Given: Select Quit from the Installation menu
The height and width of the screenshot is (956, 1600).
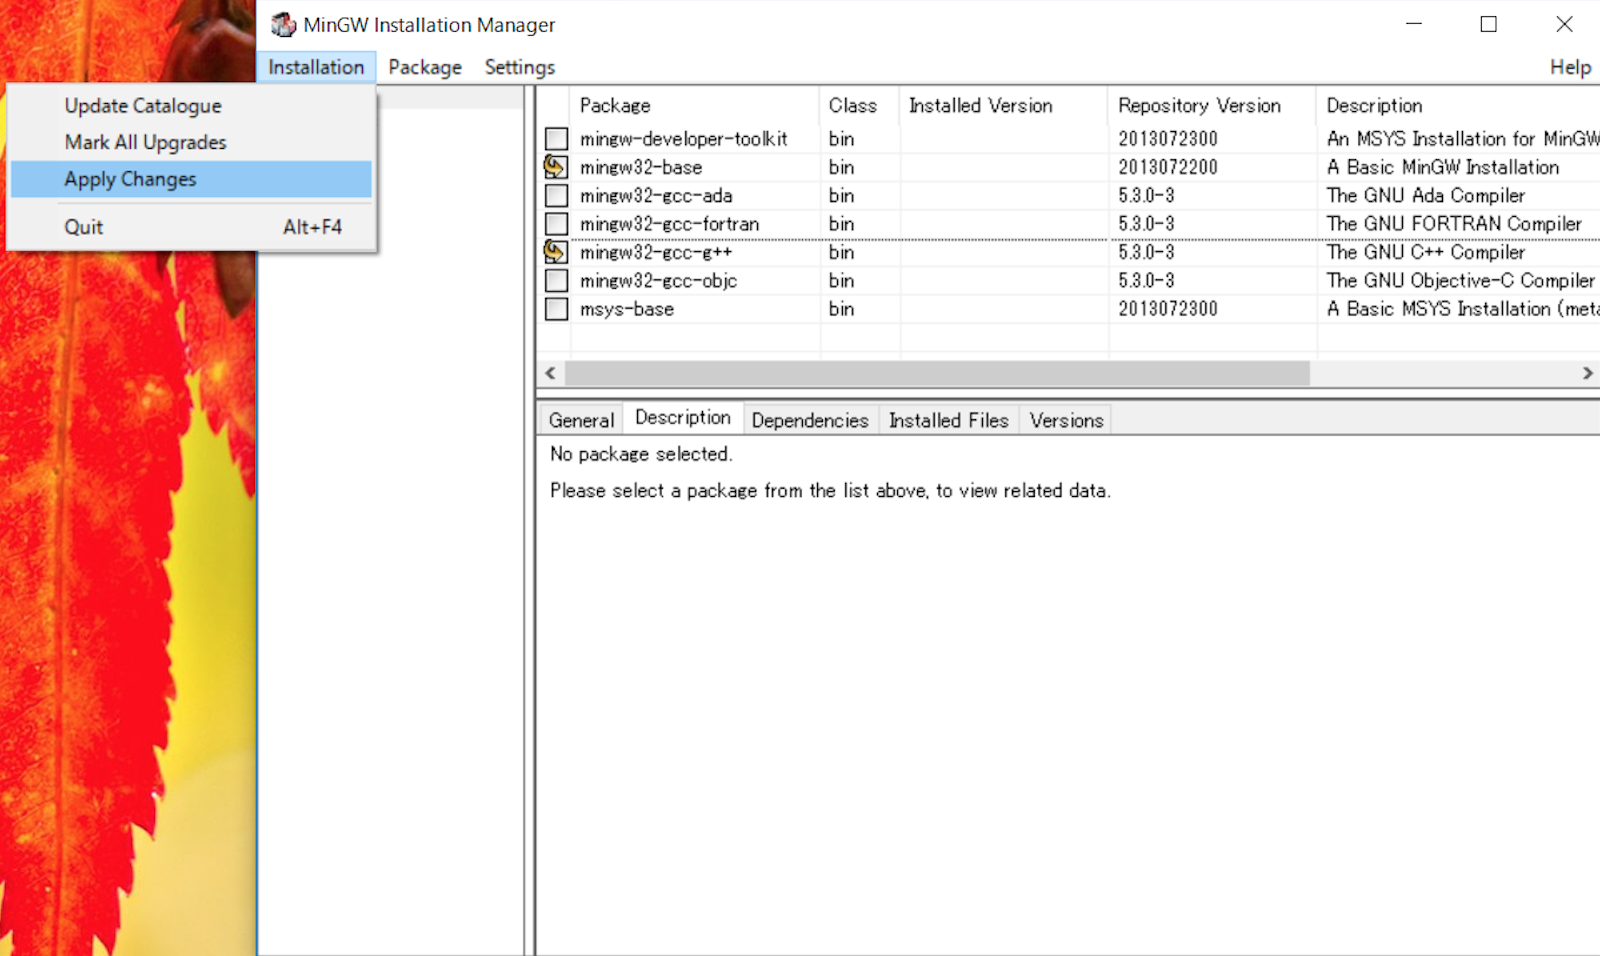Looking at the screenshot, I should [191, 227].
